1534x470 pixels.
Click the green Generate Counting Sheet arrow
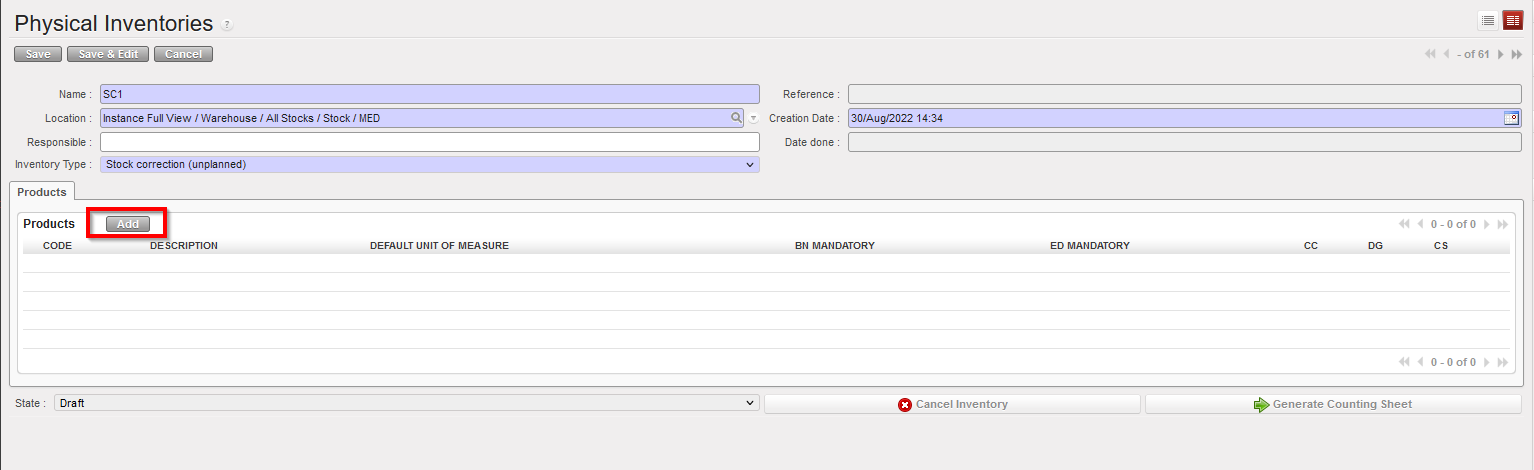1261,405
